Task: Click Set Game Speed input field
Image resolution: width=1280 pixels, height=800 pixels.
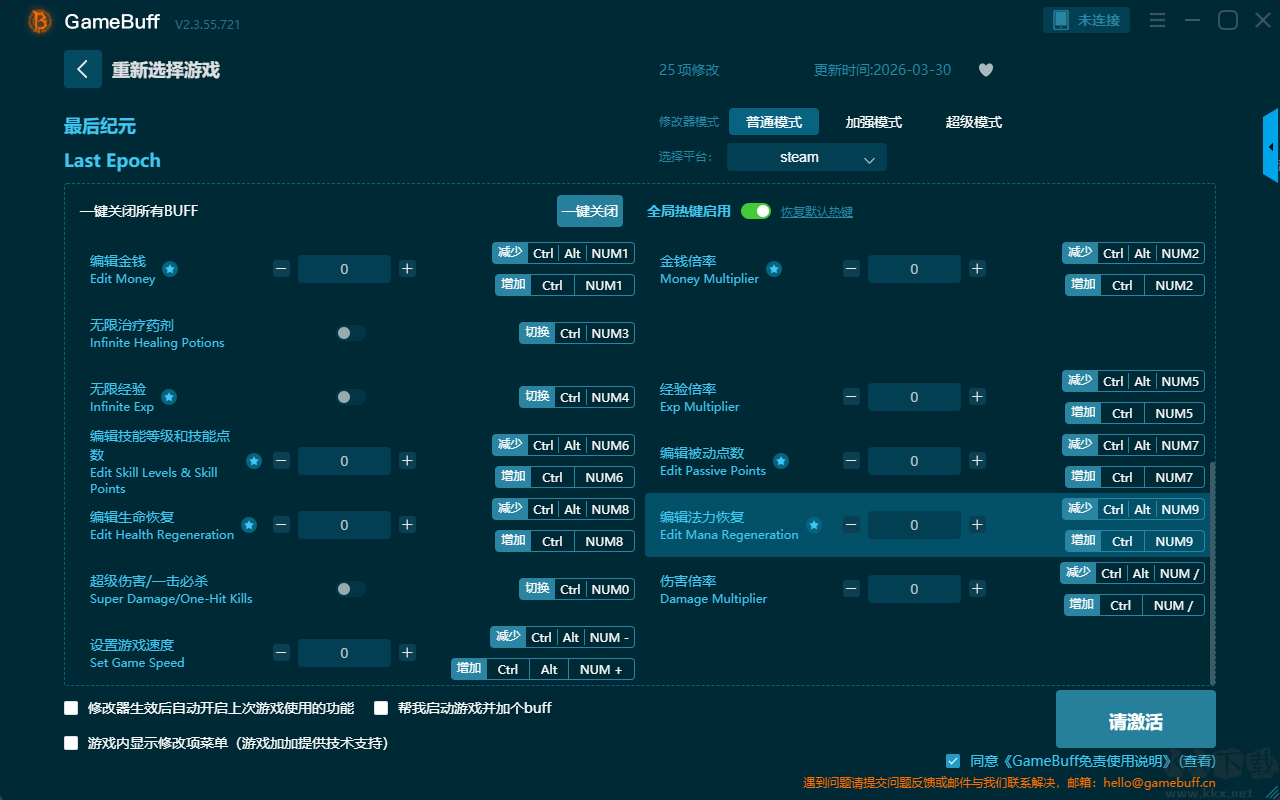Action: click(344, 653)
